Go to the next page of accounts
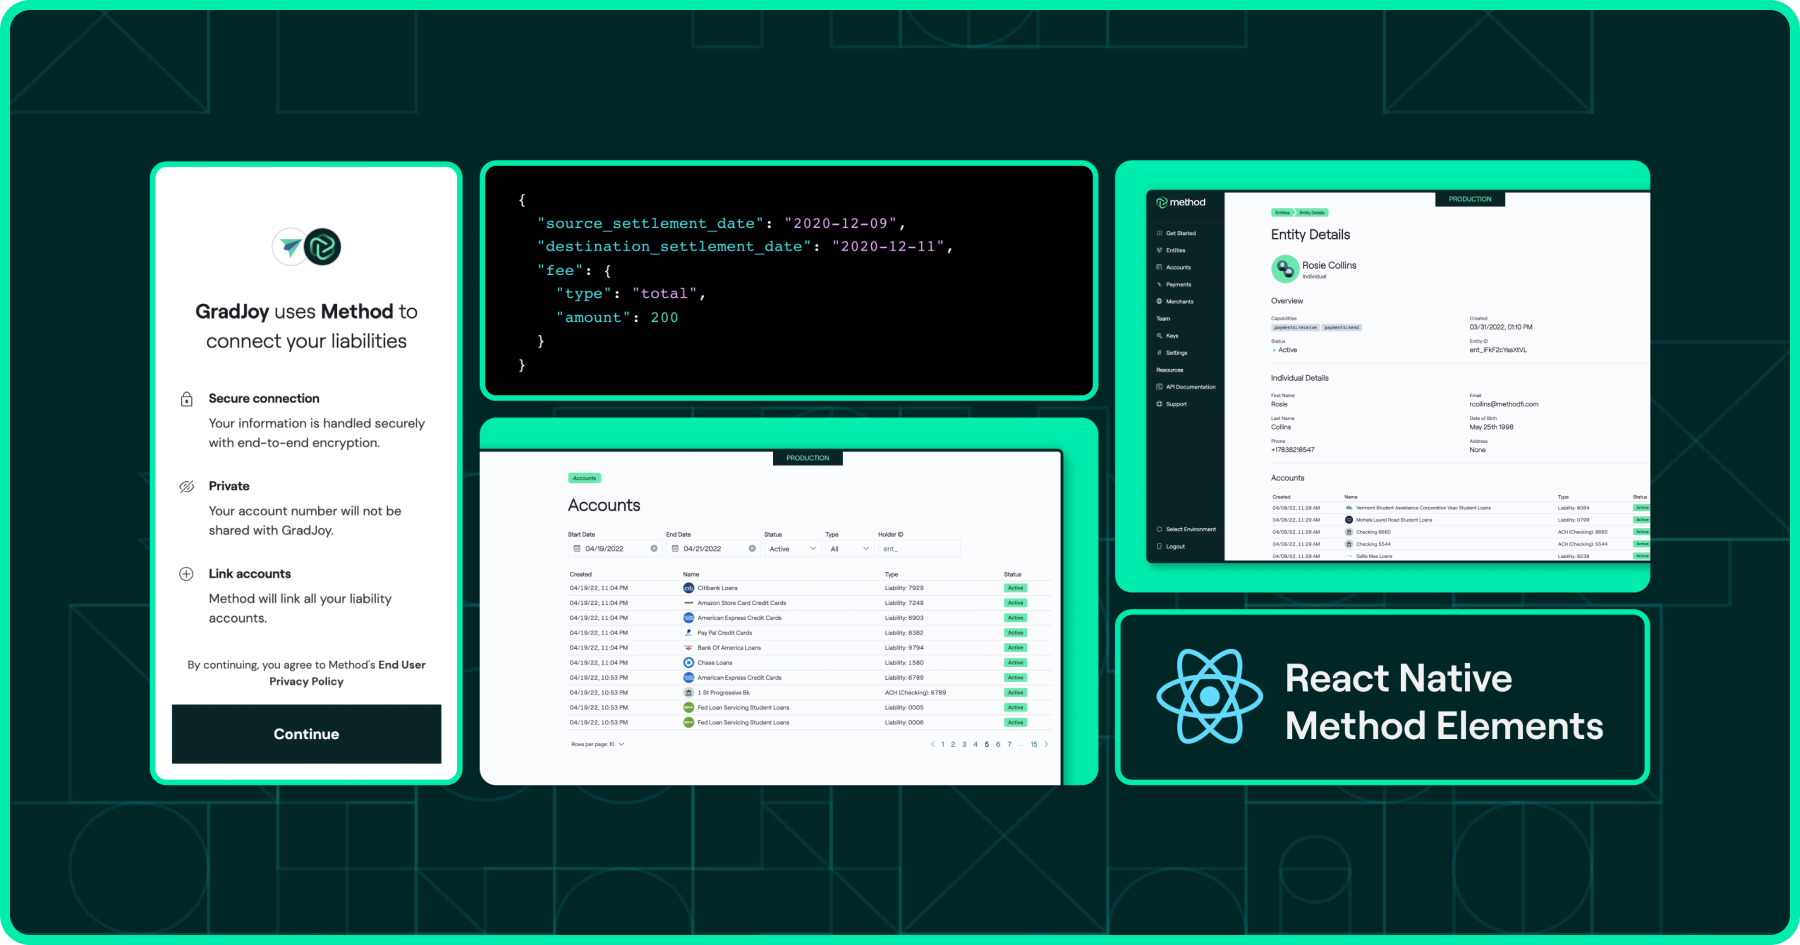Screen dimensions: 1800x945 coord(1046,745)
